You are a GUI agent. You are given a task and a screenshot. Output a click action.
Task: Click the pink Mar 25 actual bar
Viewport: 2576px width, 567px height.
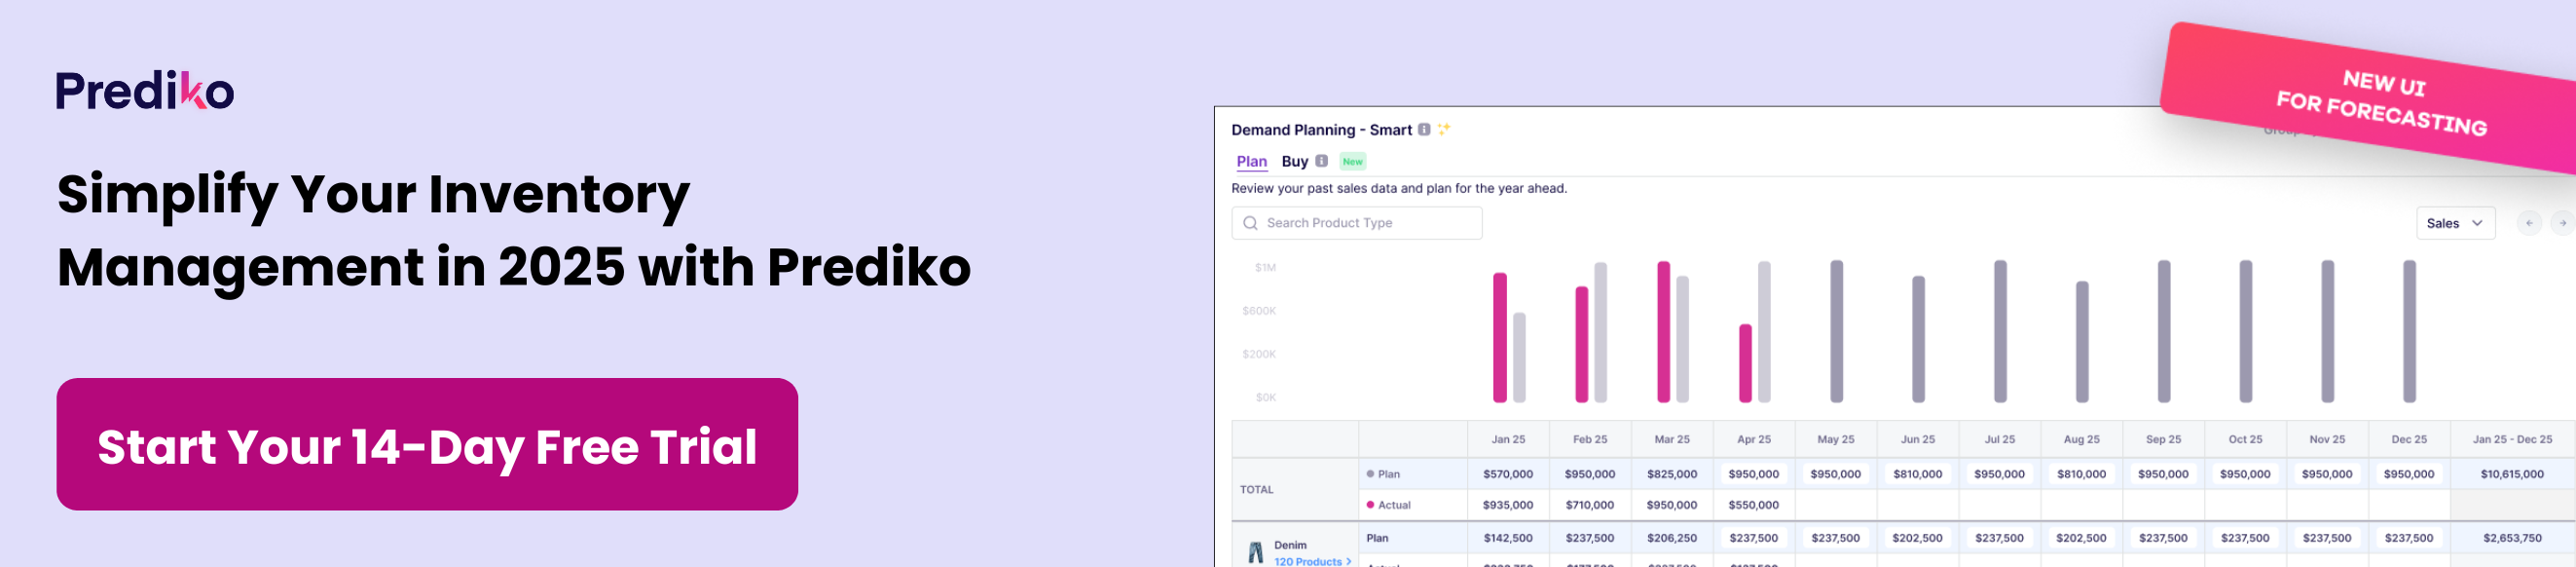click(1663, 332)
